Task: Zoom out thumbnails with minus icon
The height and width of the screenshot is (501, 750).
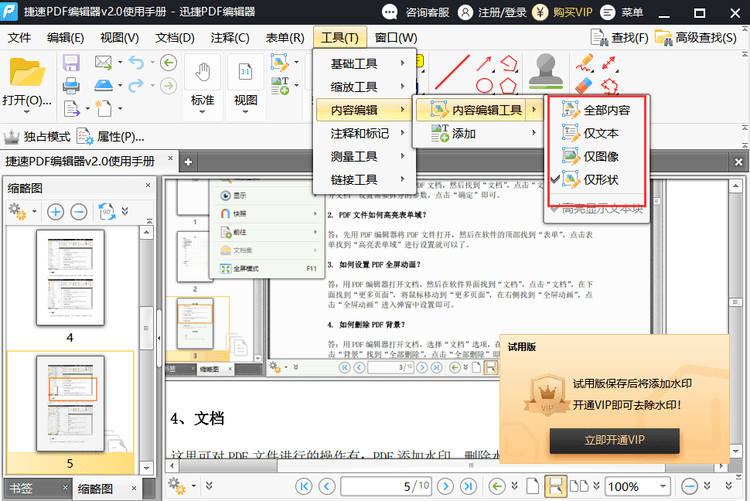Action: point(78,212)
